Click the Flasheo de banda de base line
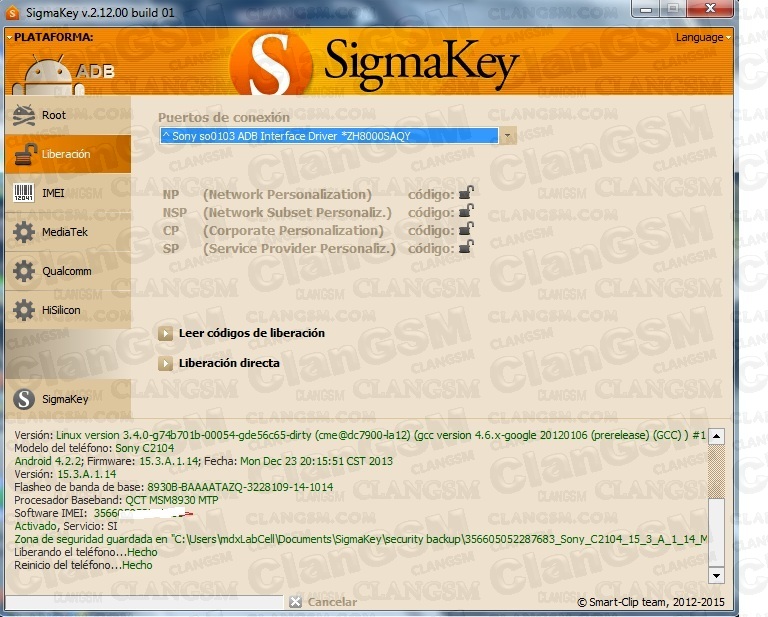The width and height of the screenshot is (768, 617). point(173,487)
